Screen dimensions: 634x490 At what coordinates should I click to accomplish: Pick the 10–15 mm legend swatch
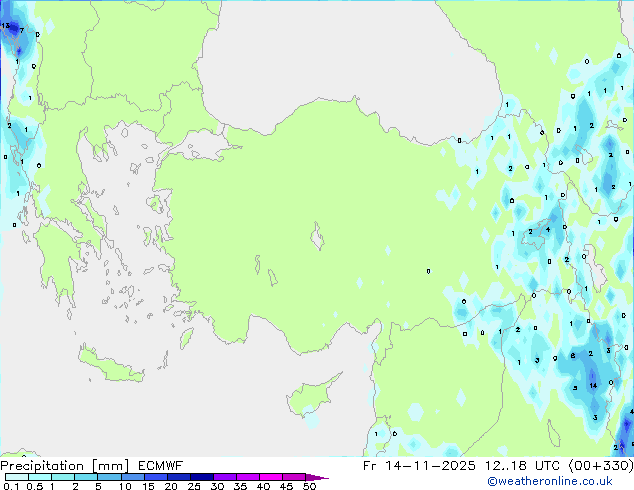click(133, 477)
